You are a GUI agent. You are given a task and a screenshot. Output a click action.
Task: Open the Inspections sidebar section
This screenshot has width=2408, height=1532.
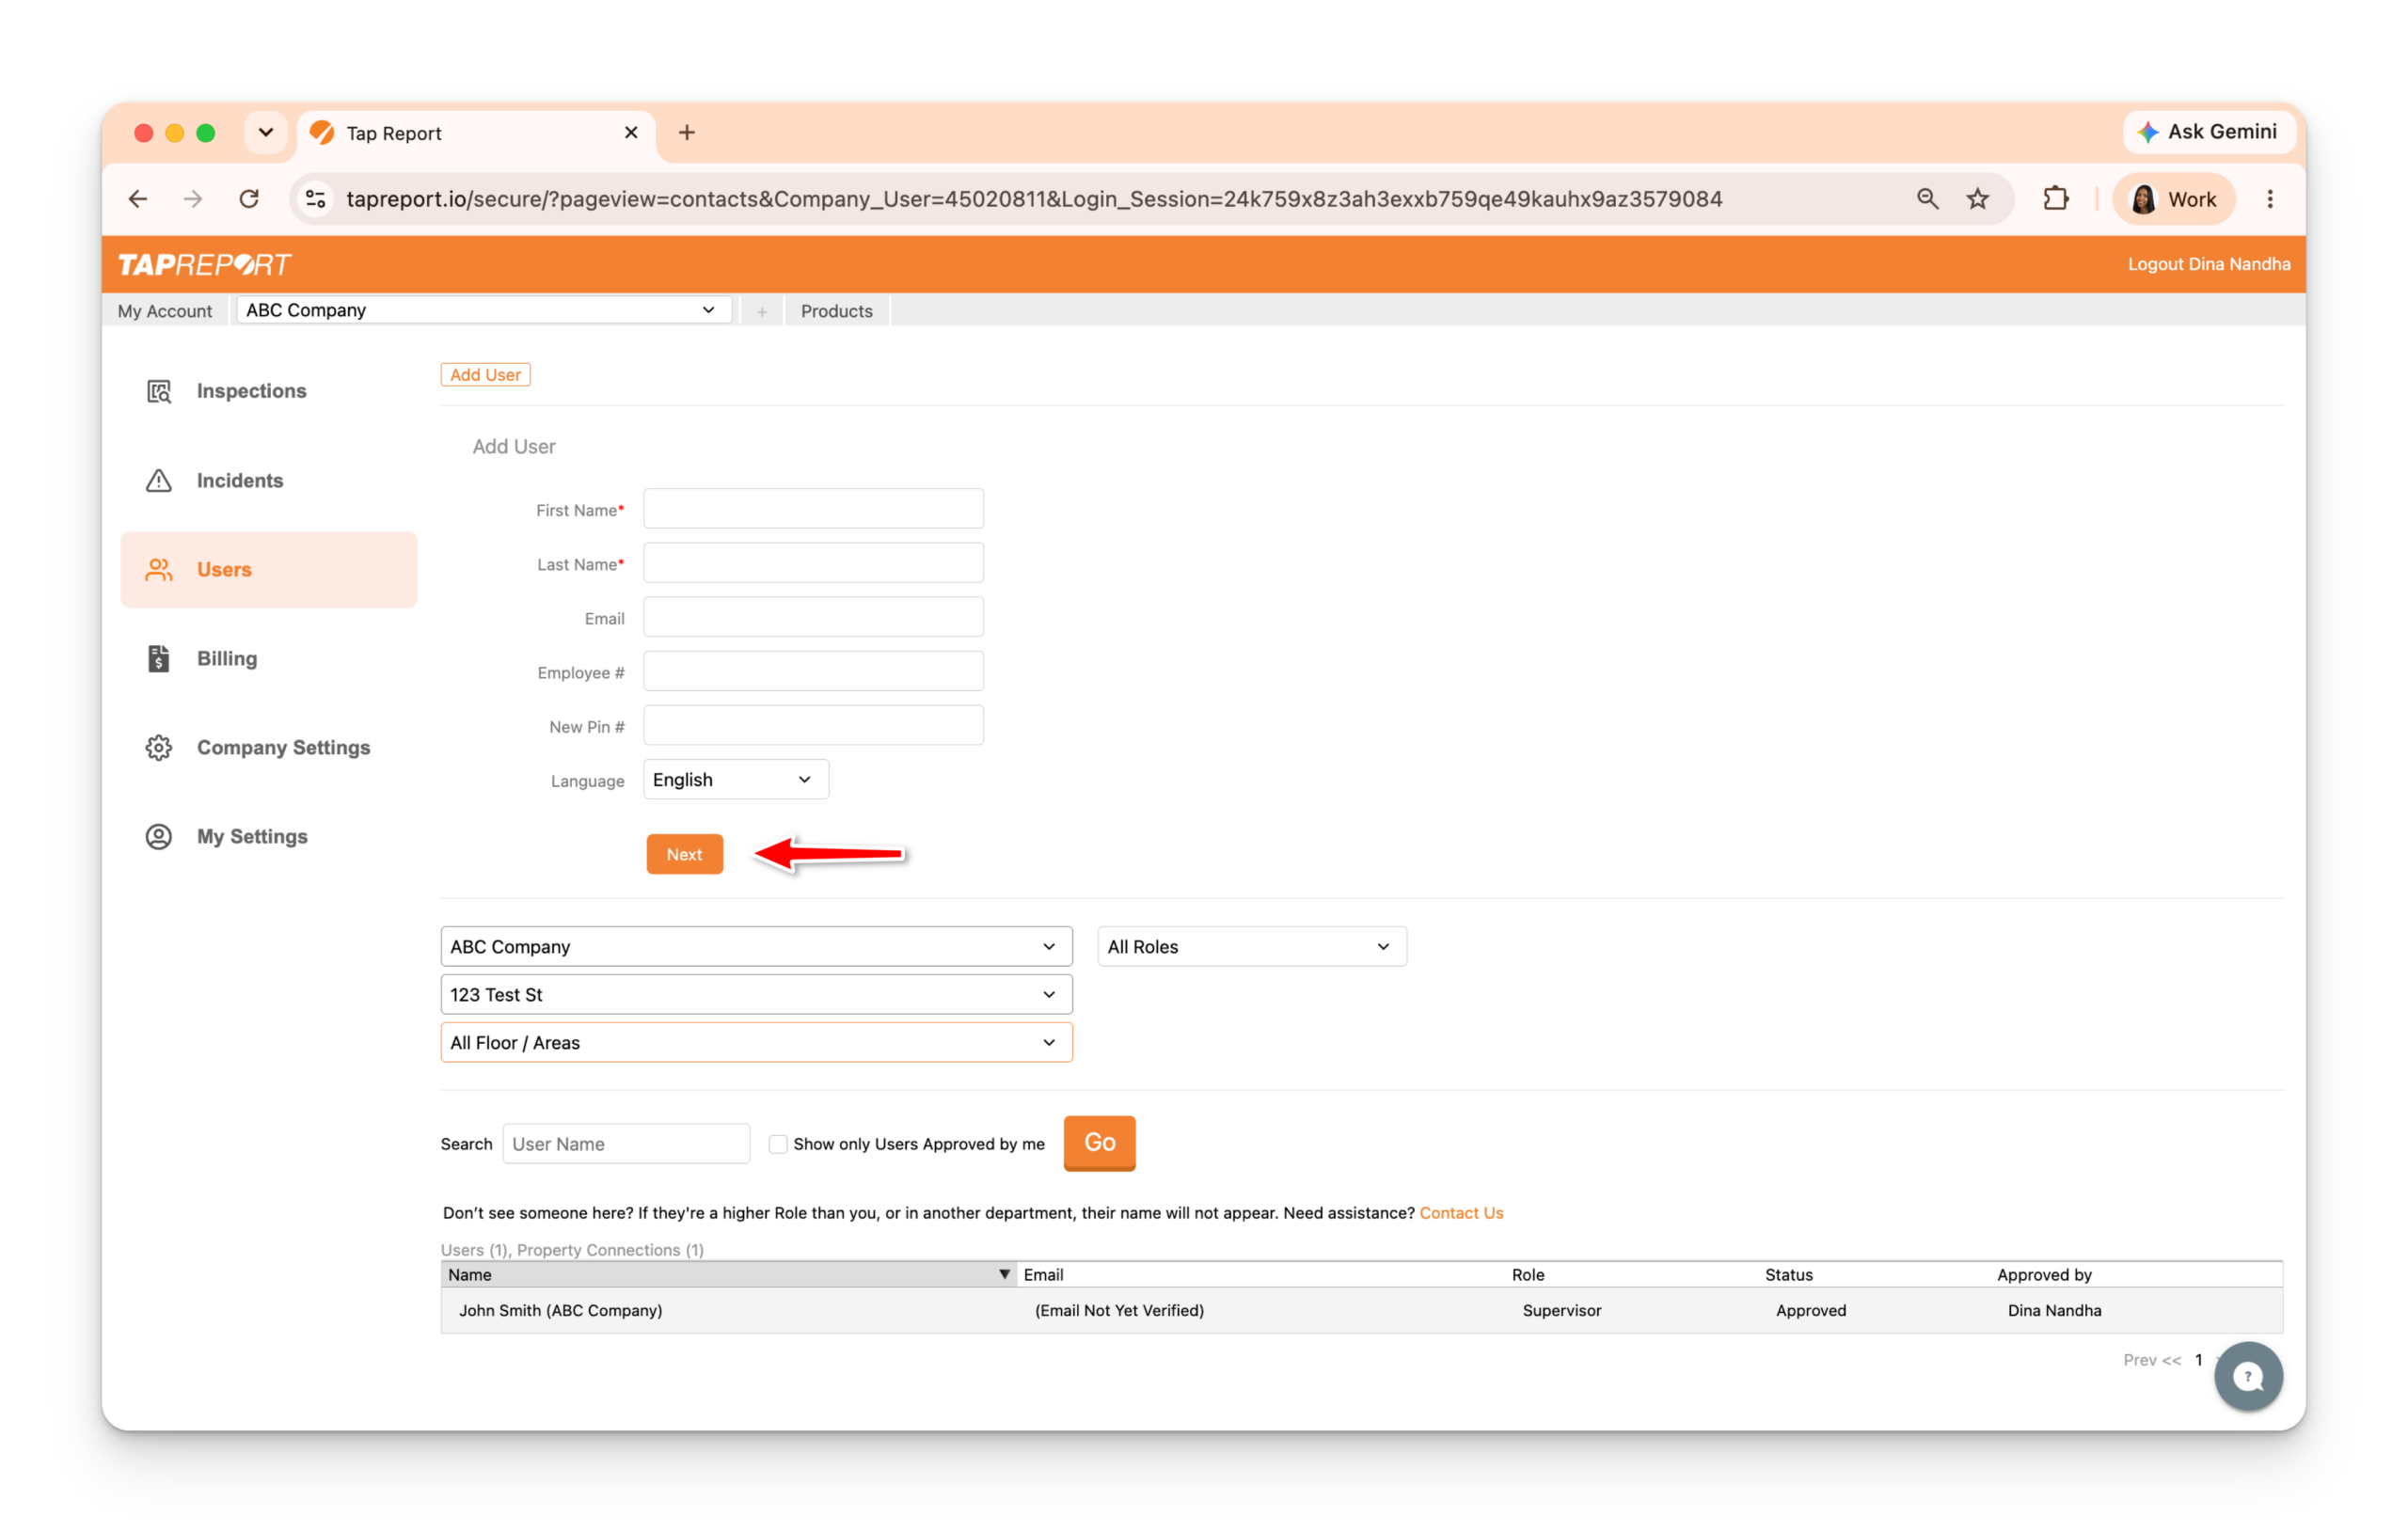268,391
